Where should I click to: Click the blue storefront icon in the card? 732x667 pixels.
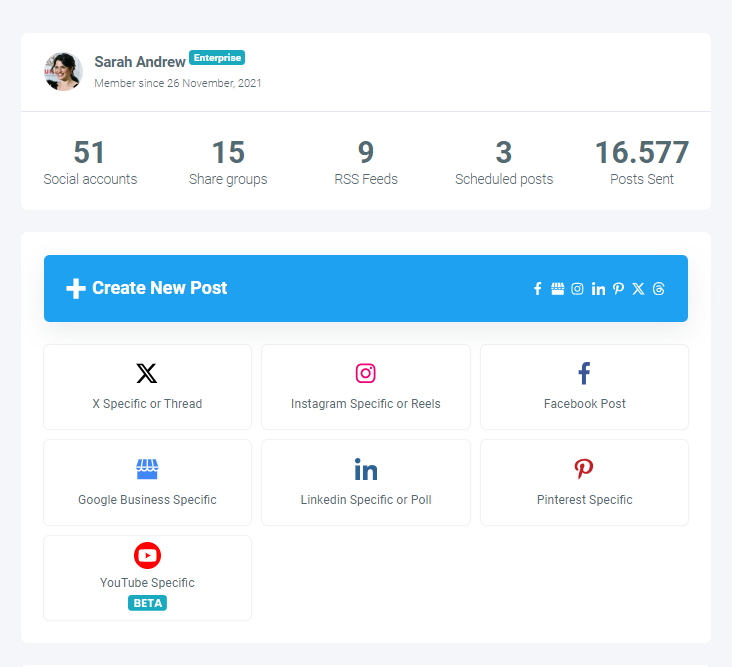click(147, 469)
